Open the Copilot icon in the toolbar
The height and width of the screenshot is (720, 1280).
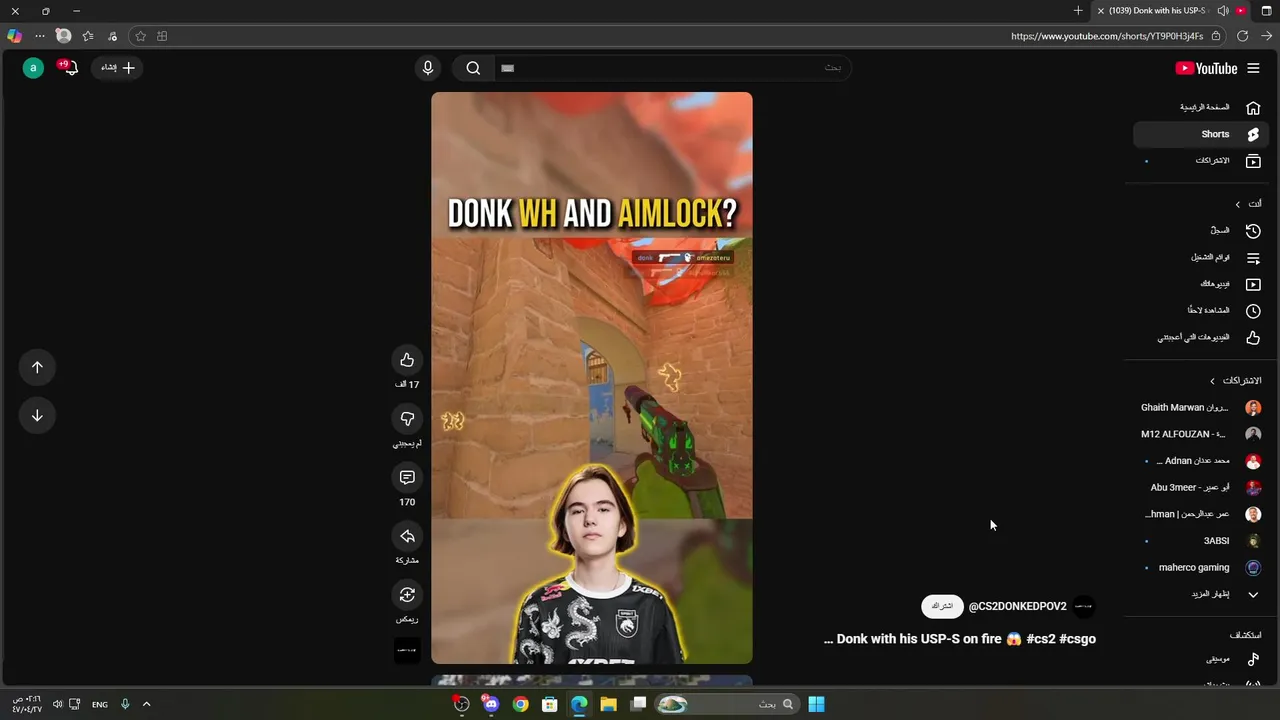[x=14, y=36]
